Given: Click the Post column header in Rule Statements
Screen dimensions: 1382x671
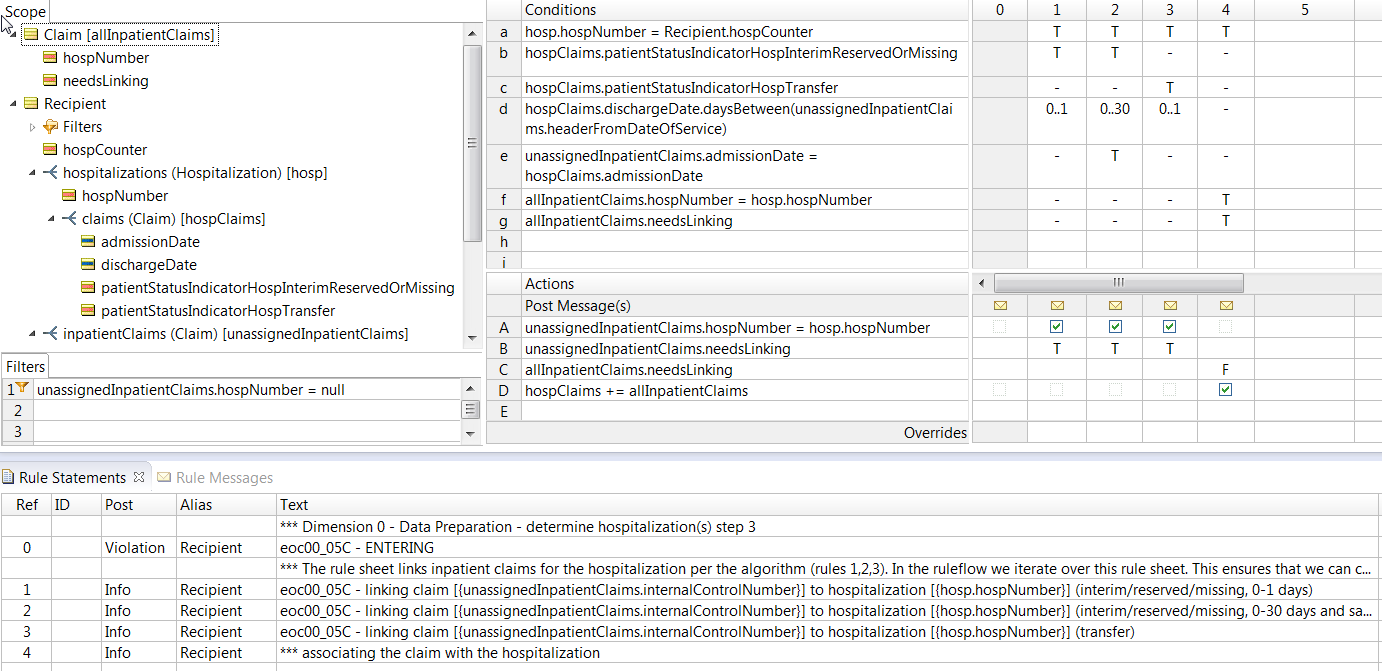Looking at the screenshot, I should tap(139, 505).
